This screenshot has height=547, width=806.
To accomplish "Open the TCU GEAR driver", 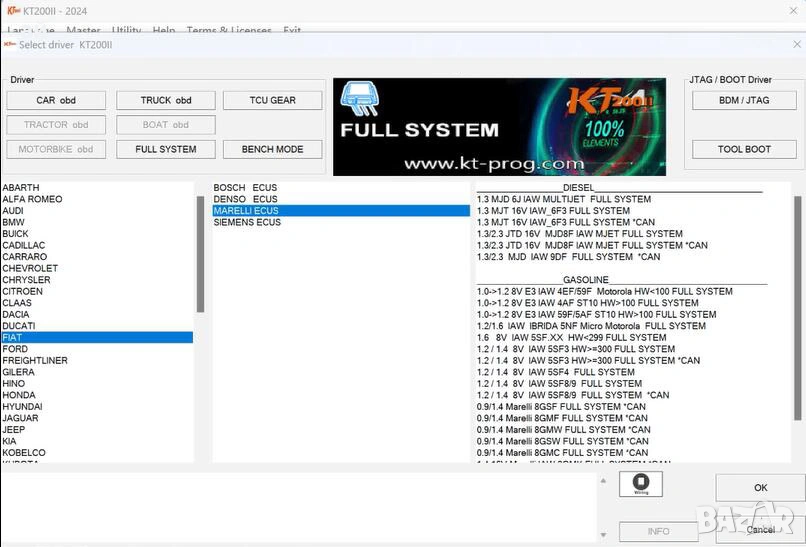I will coord(272,100).
